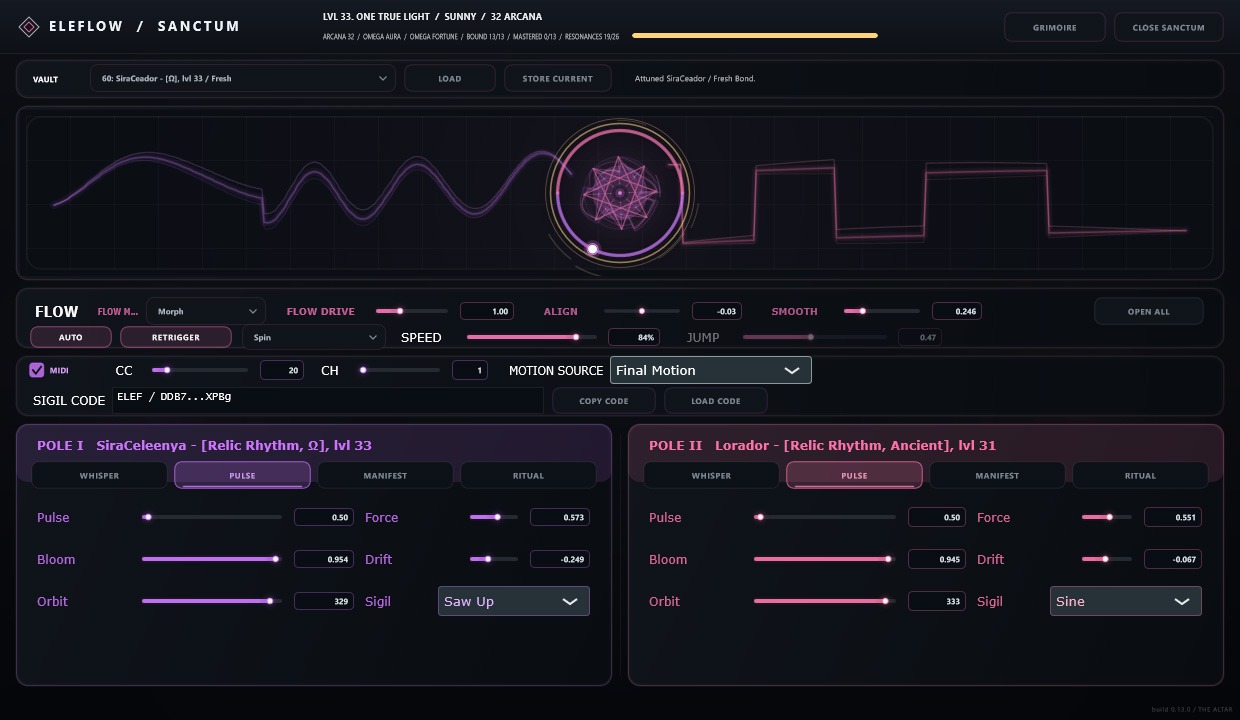The height and width of the screenshot is (720, 1240).
Task: Click the CC value field 20
Action: click(282, 370)
